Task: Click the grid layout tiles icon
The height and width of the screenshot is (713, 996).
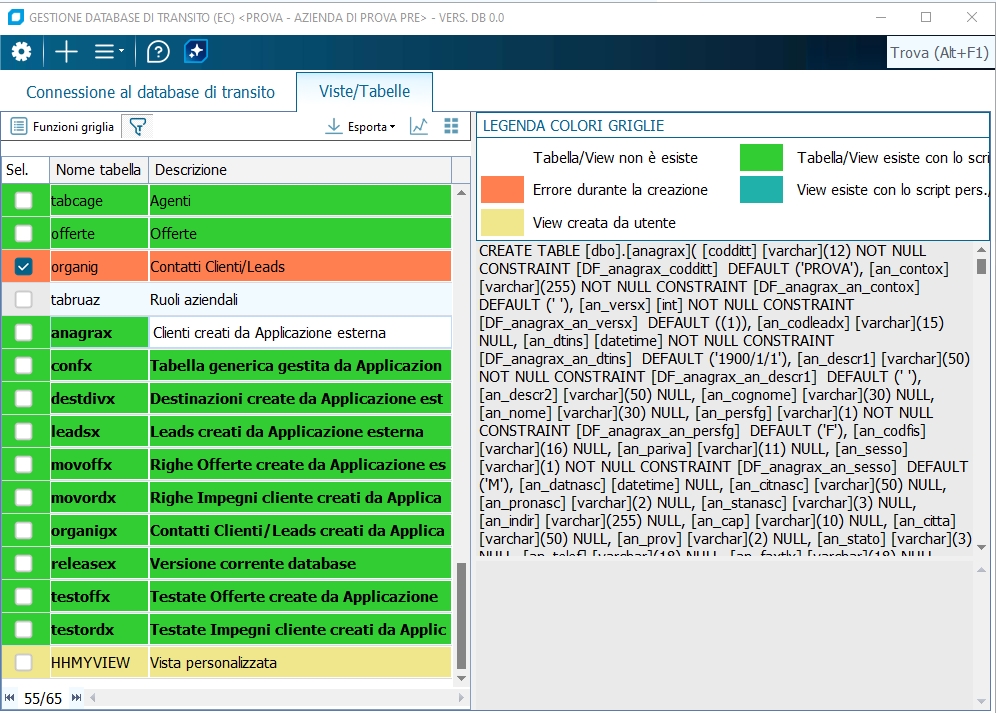Action: 451,126
